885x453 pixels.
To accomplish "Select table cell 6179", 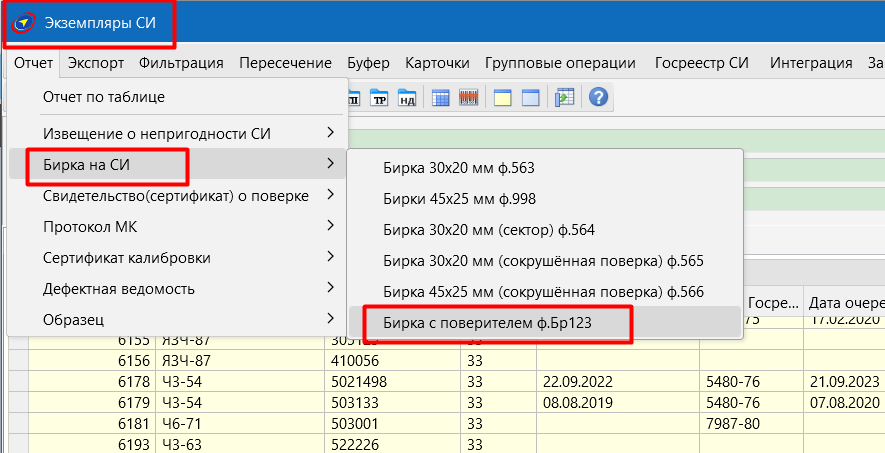I will [x=92, y=403].
